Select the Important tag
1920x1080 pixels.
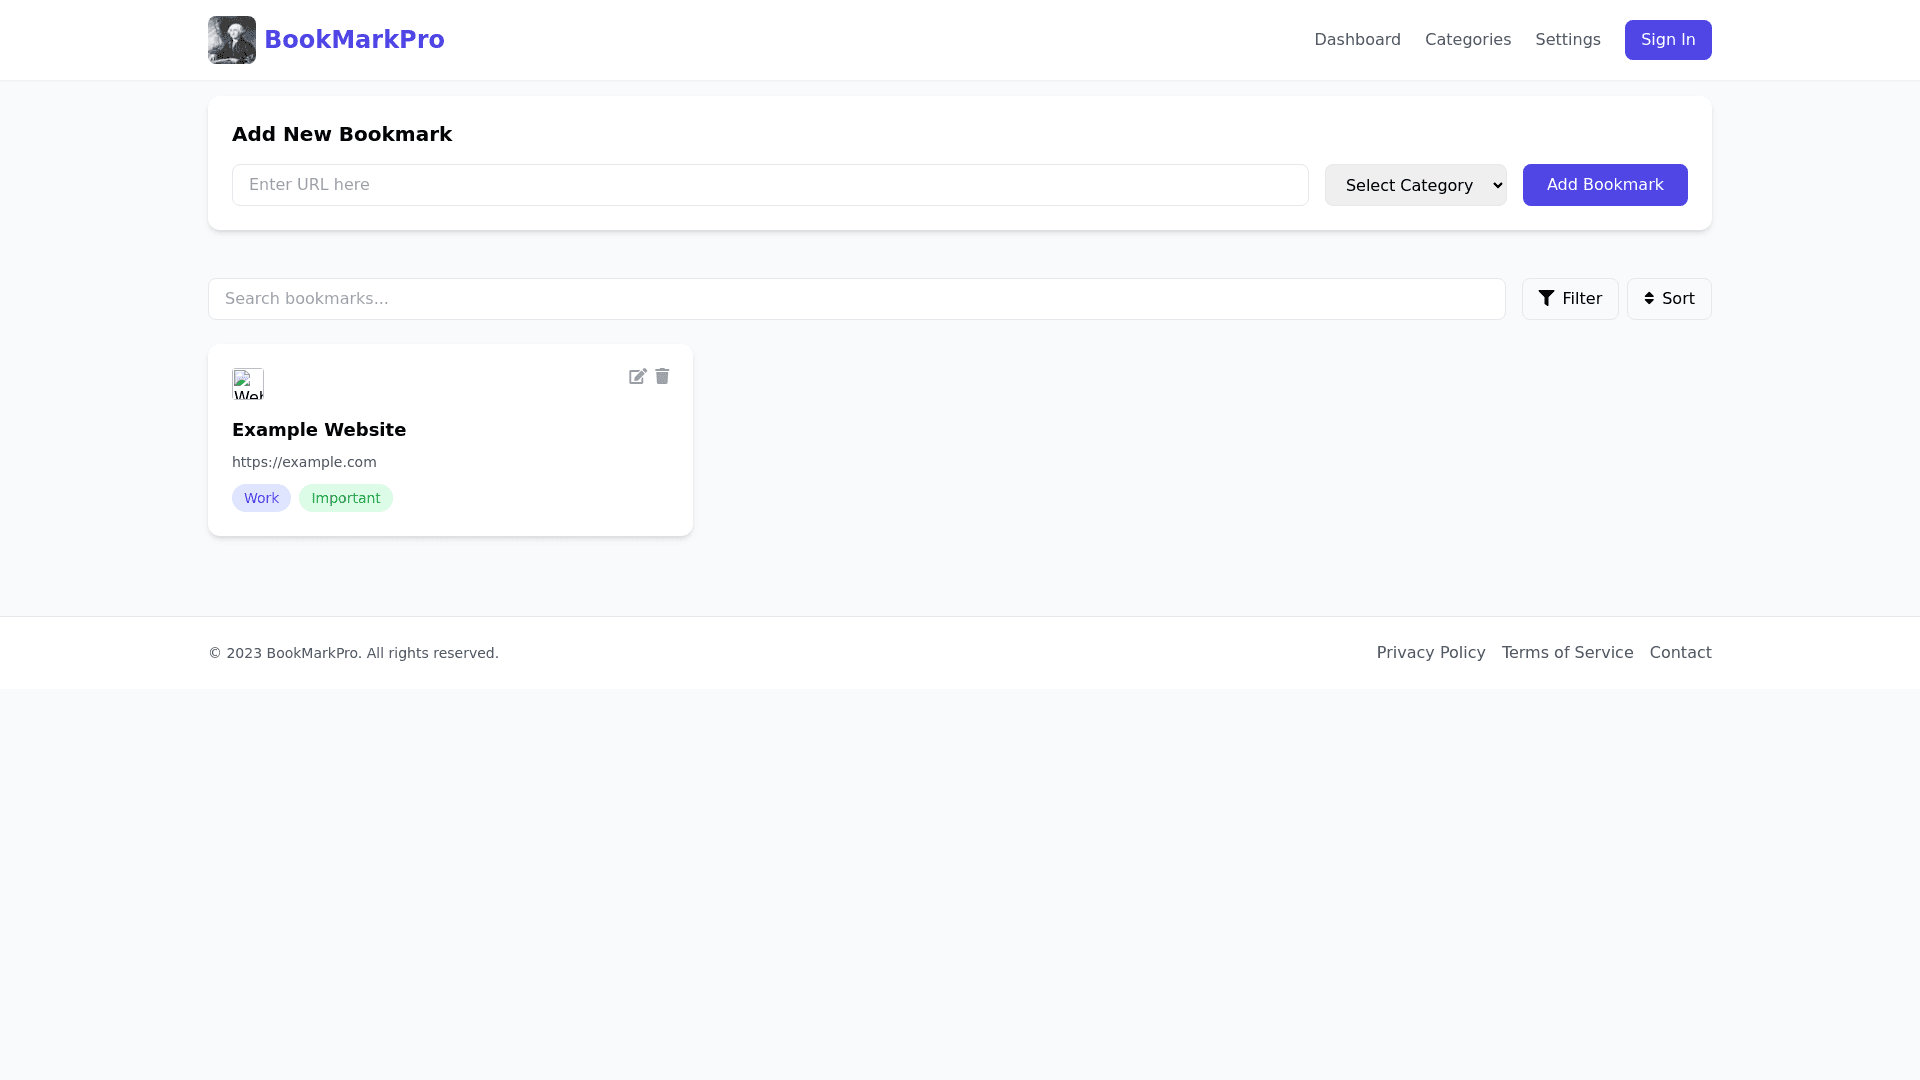click(x=345, y=498)
